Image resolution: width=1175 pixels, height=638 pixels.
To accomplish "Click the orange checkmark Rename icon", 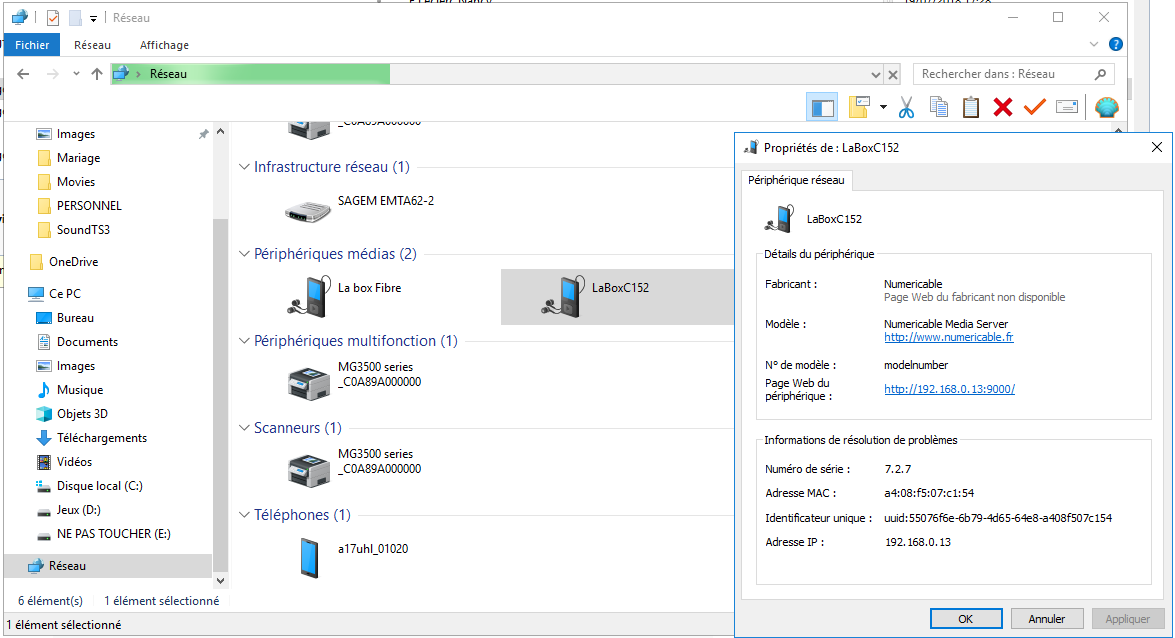I will (x=1034, y=107).
